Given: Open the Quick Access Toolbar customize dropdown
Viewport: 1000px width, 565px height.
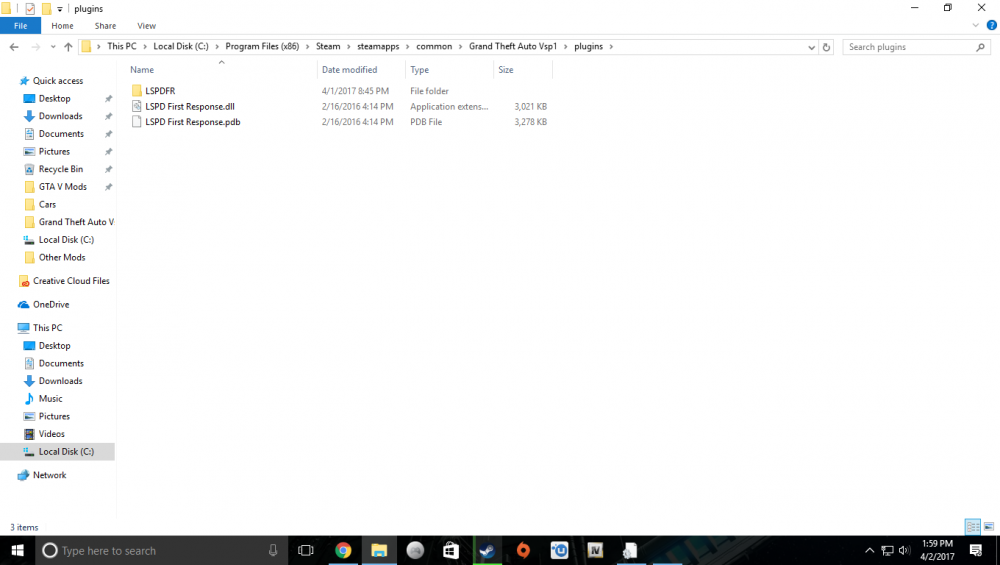Looking at the screenshot, I should tap(59, 9).
